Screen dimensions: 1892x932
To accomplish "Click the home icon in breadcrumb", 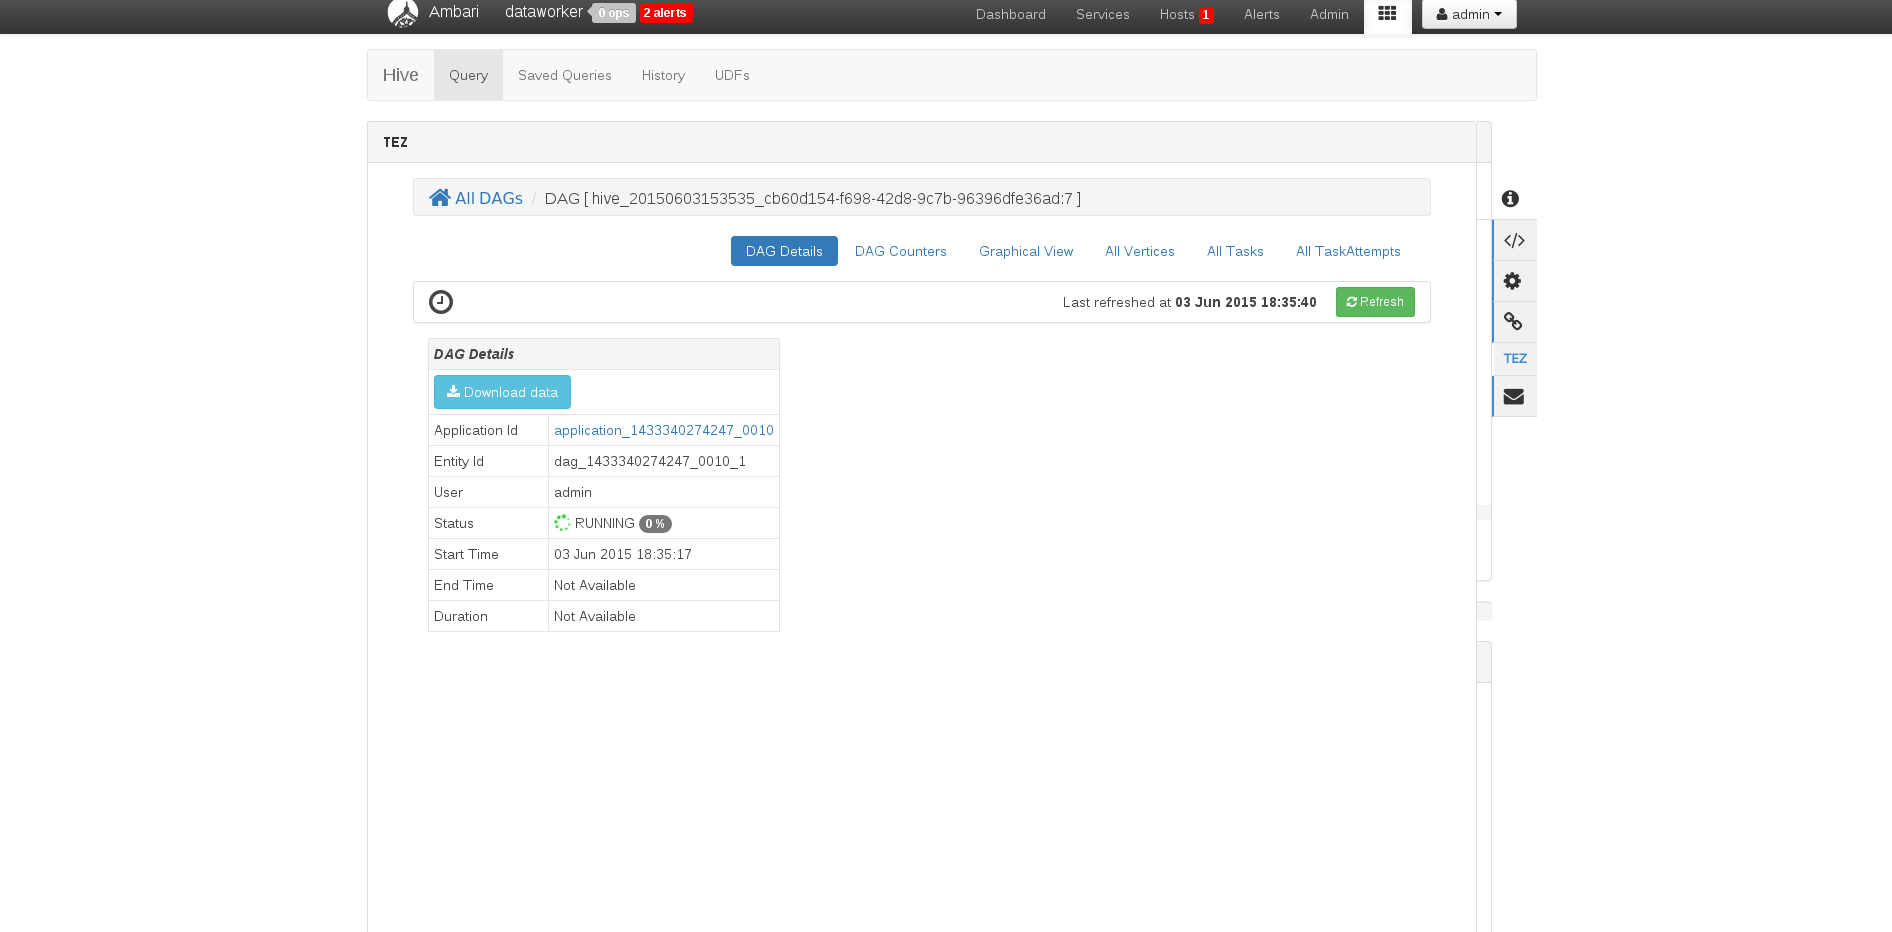I will pyautogui.click(x=440, y=197).
